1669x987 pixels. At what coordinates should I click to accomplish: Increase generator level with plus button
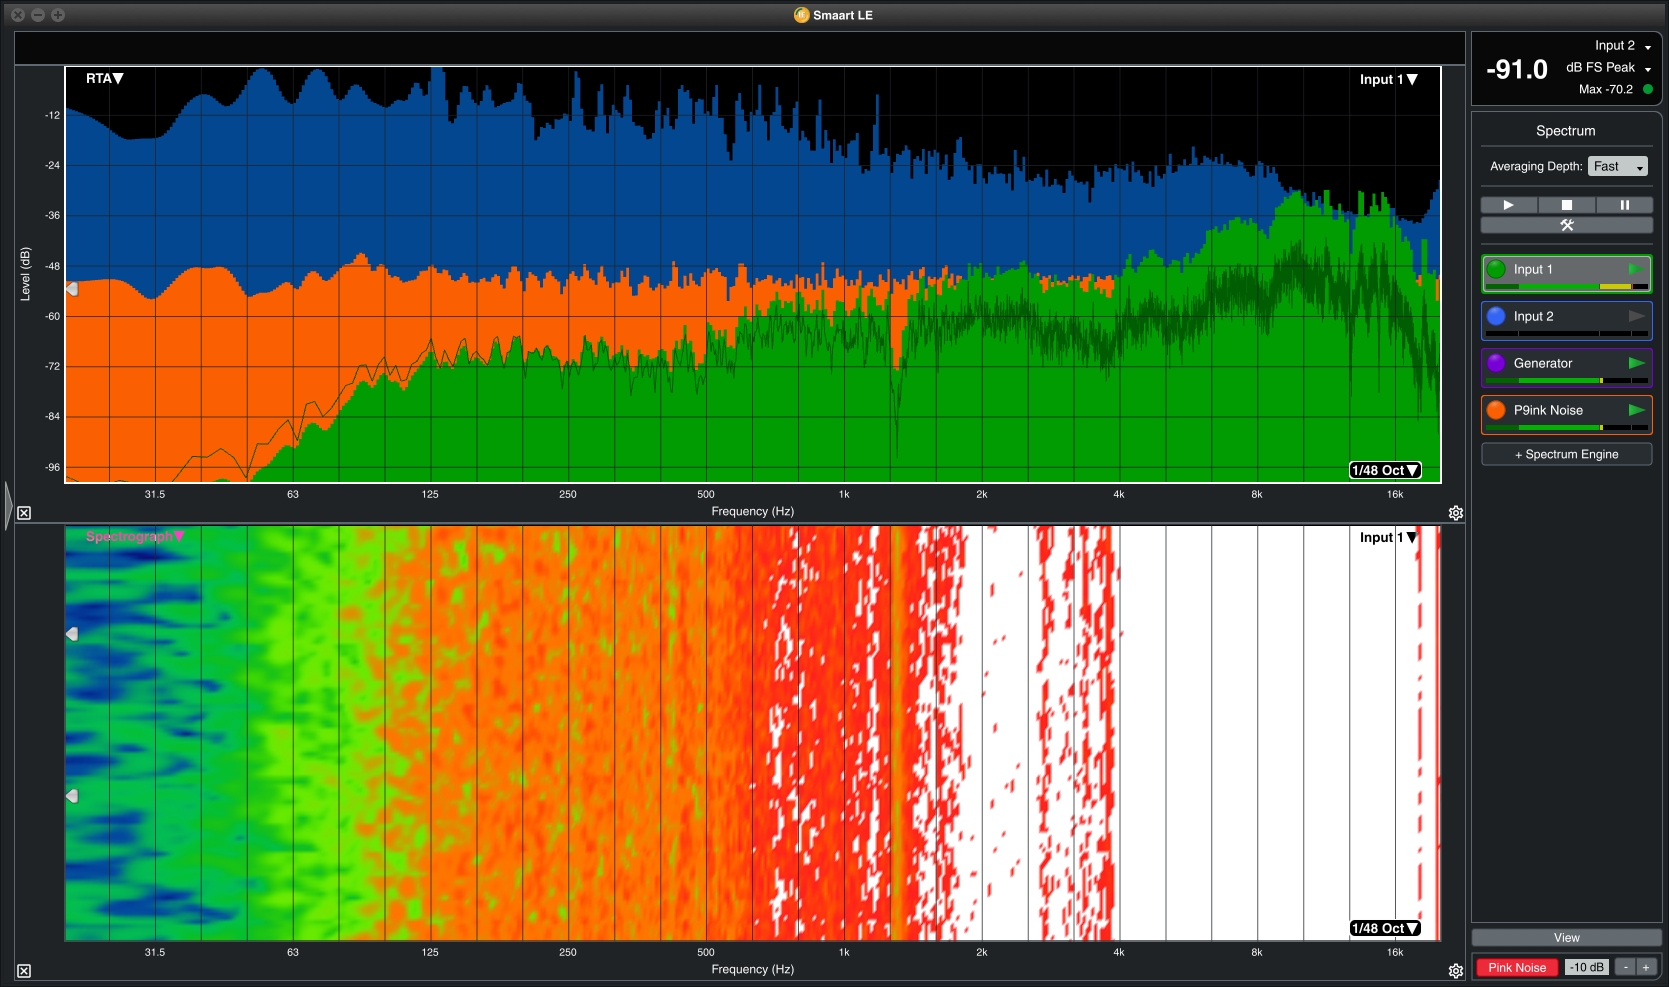tap(1645, 967)
